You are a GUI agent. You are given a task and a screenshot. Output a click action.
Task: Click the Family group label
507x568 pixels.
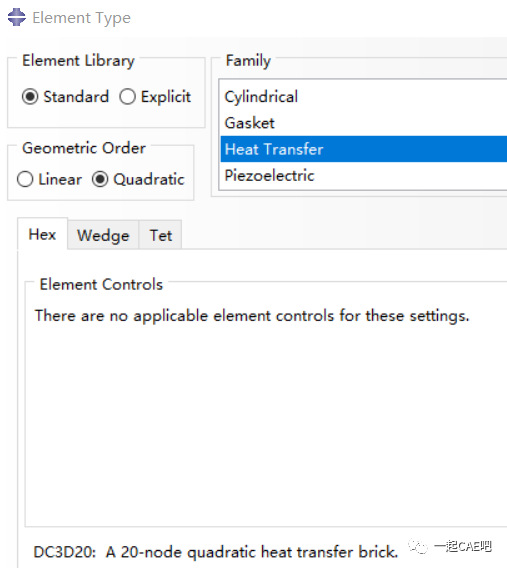[248, 60]
